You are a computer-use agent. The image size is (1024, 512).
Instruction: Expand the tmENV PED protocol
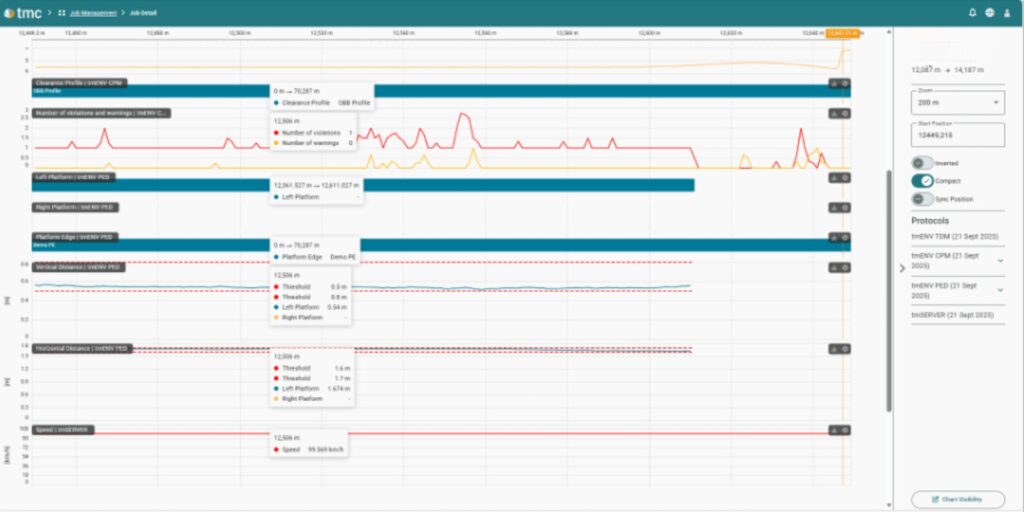click(x=1000, y=289)
